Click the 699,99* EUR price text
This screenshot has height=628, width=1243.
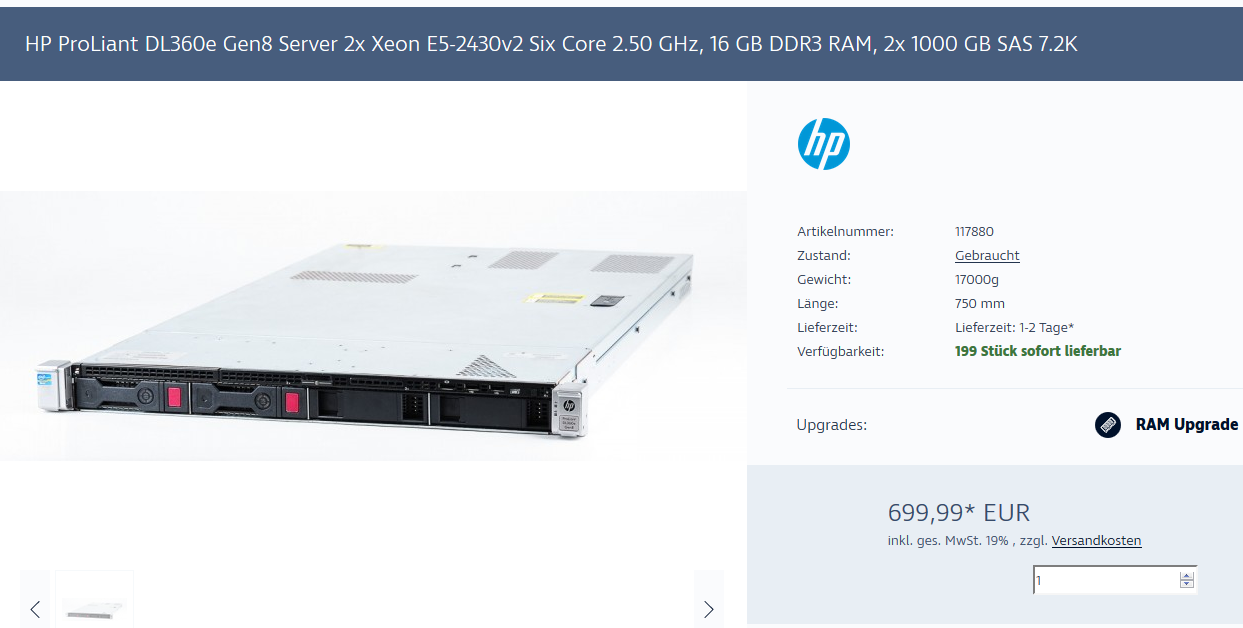958,513
